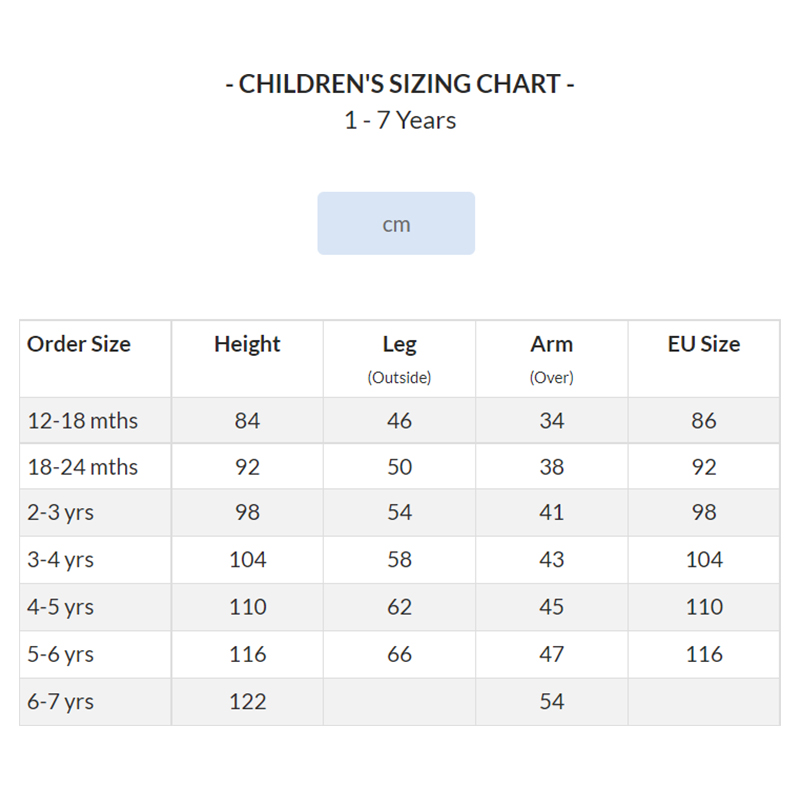The width and height of the screenshot is (800, 800).
Task: Select the height value 122
Action: coord(247,702)
